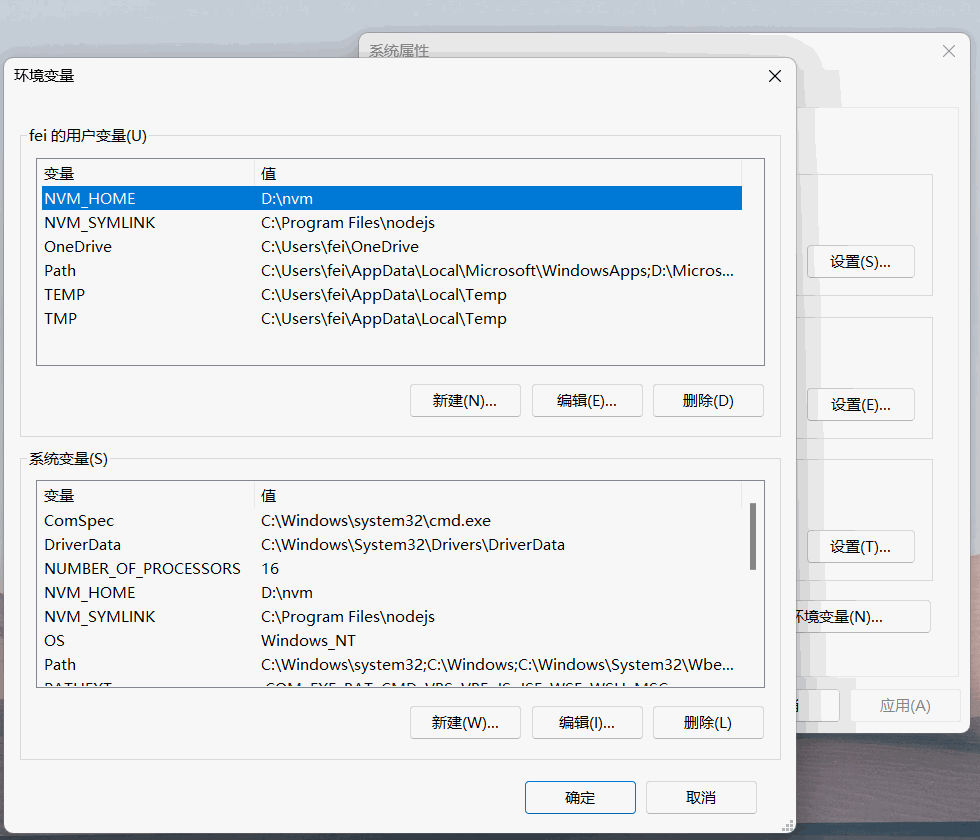The width and height of the screenshot is (980, 840).
Task: Click system variables 值 column header
Action: [x=498, y=496]
